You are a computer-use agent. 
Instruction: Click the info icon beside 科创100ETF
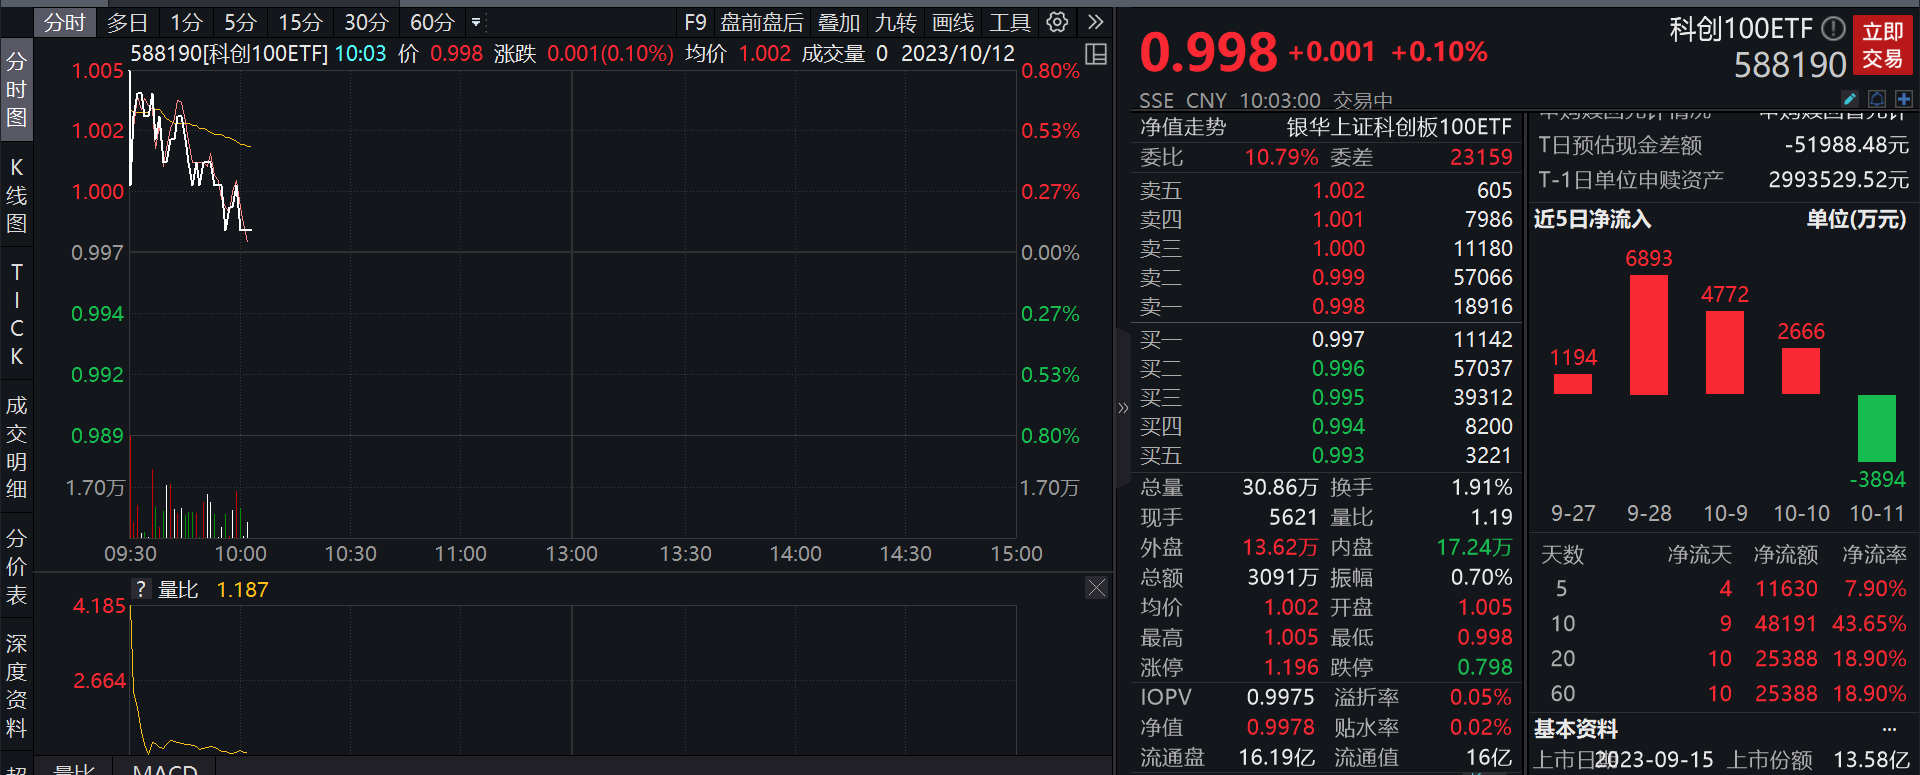(1833, 28)
